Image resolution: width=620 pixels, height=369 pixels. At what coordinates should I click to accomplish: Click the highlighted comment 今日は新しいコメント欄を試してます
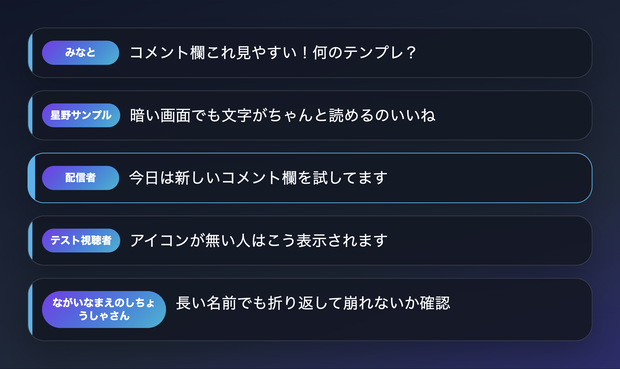point(258,178)
